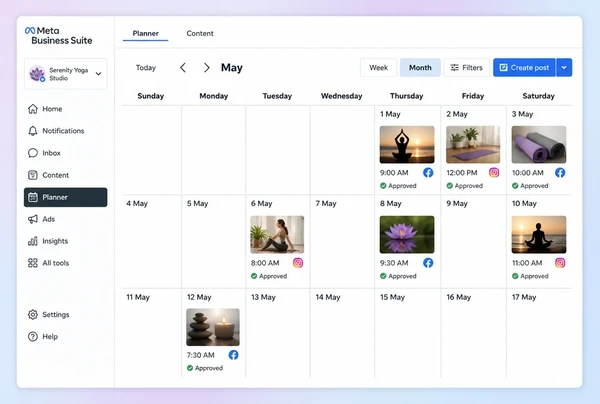
Task: Click the approved checkmark on 12 May post
Action: coord(190,368)
